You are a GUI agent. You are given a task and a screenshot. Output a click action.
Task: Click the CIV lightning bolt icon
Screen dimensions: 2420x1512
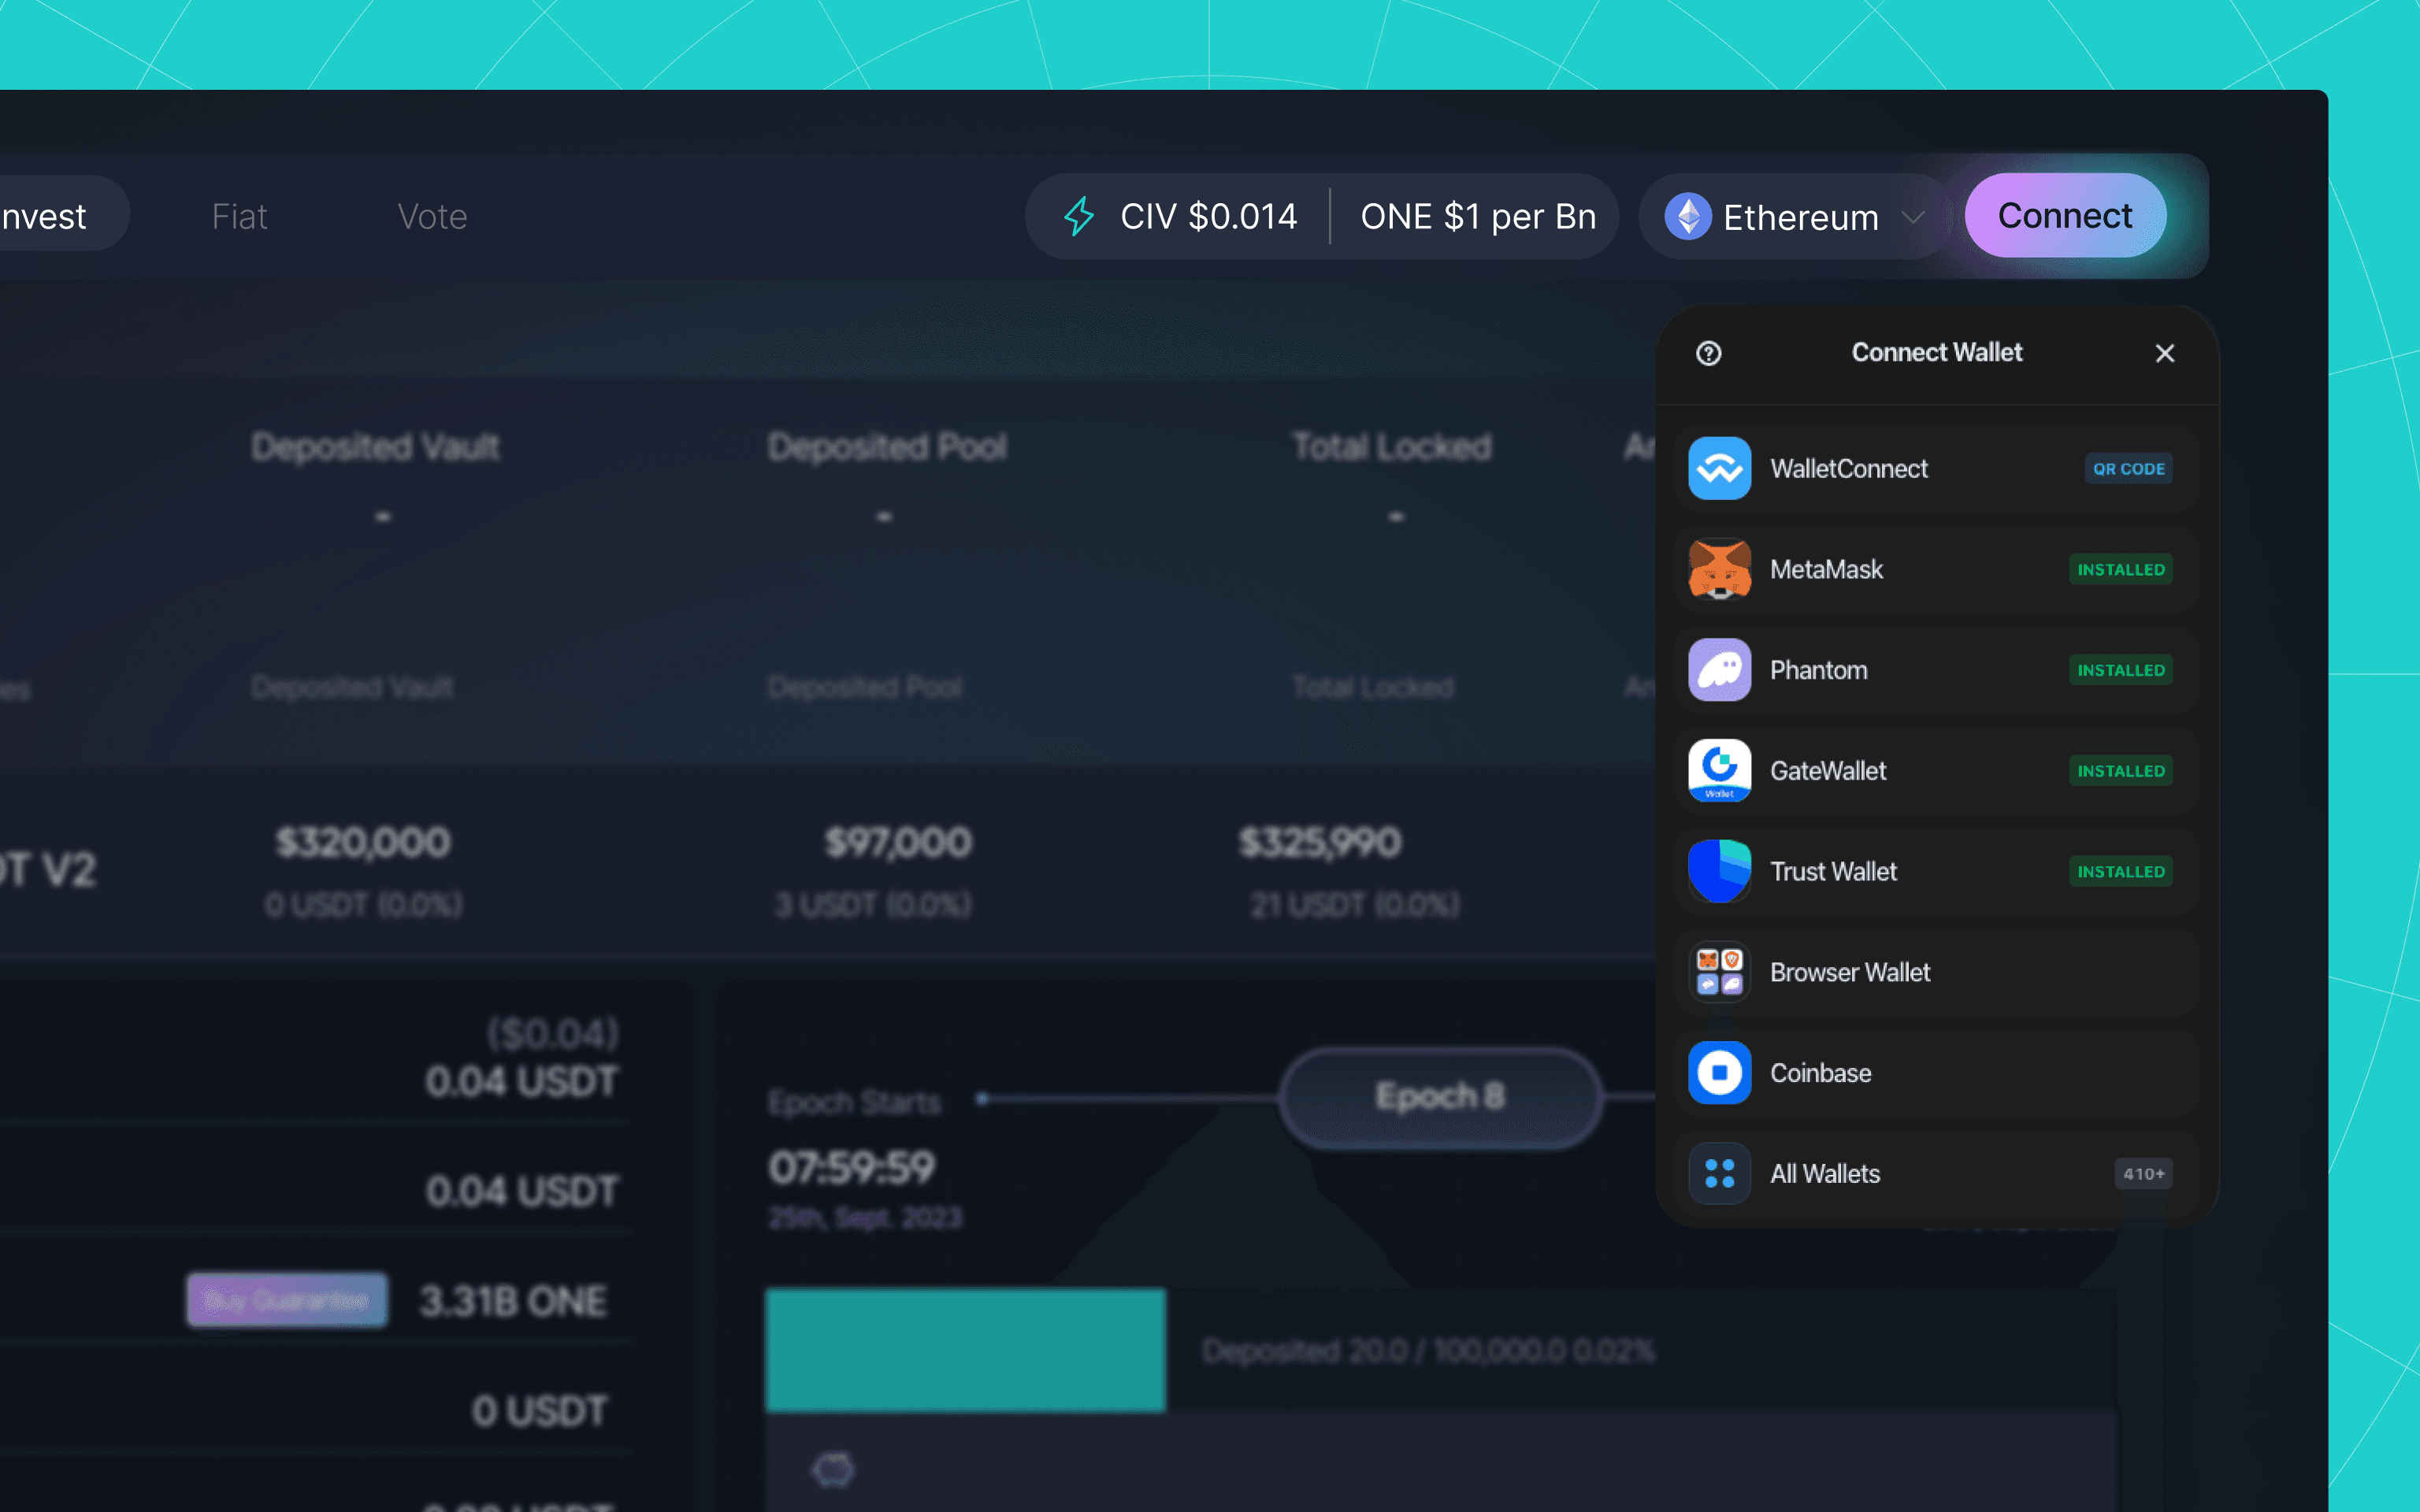(x=1079, y=216)
